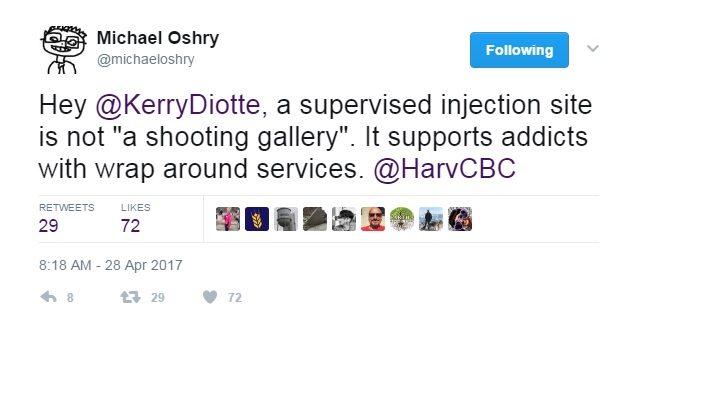
Task: Like the tweet with the heart icon
Action: click(210, 297)
